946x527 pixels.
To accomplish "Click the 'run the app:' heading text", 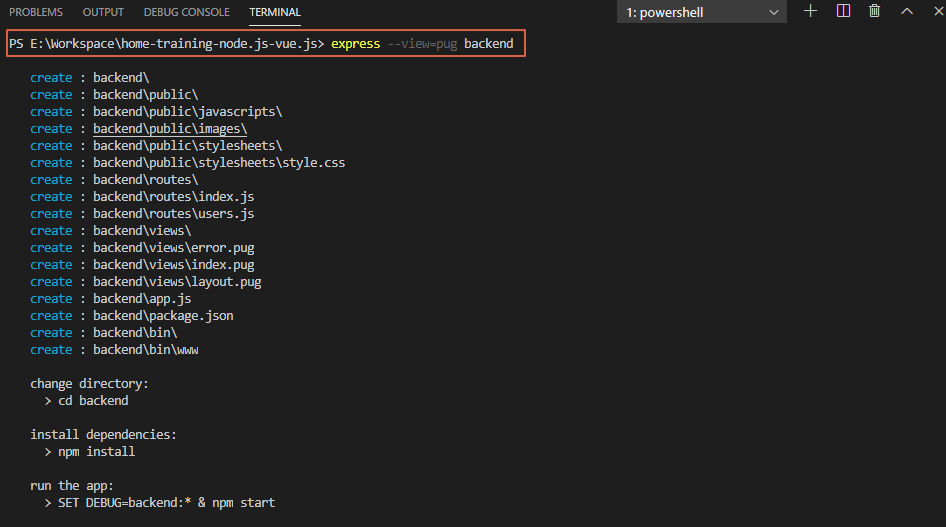I will (x=72, y=485).
